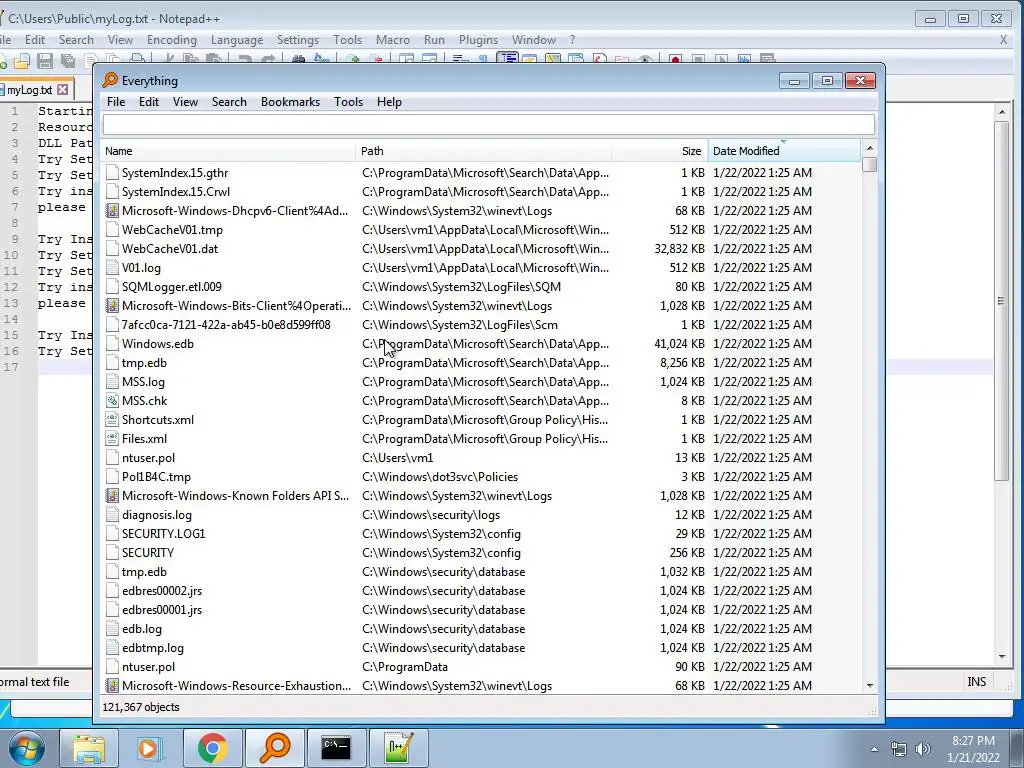Show hidden system tray icons arrow
Screen dimensions: 1024x768
pos(874,749)
